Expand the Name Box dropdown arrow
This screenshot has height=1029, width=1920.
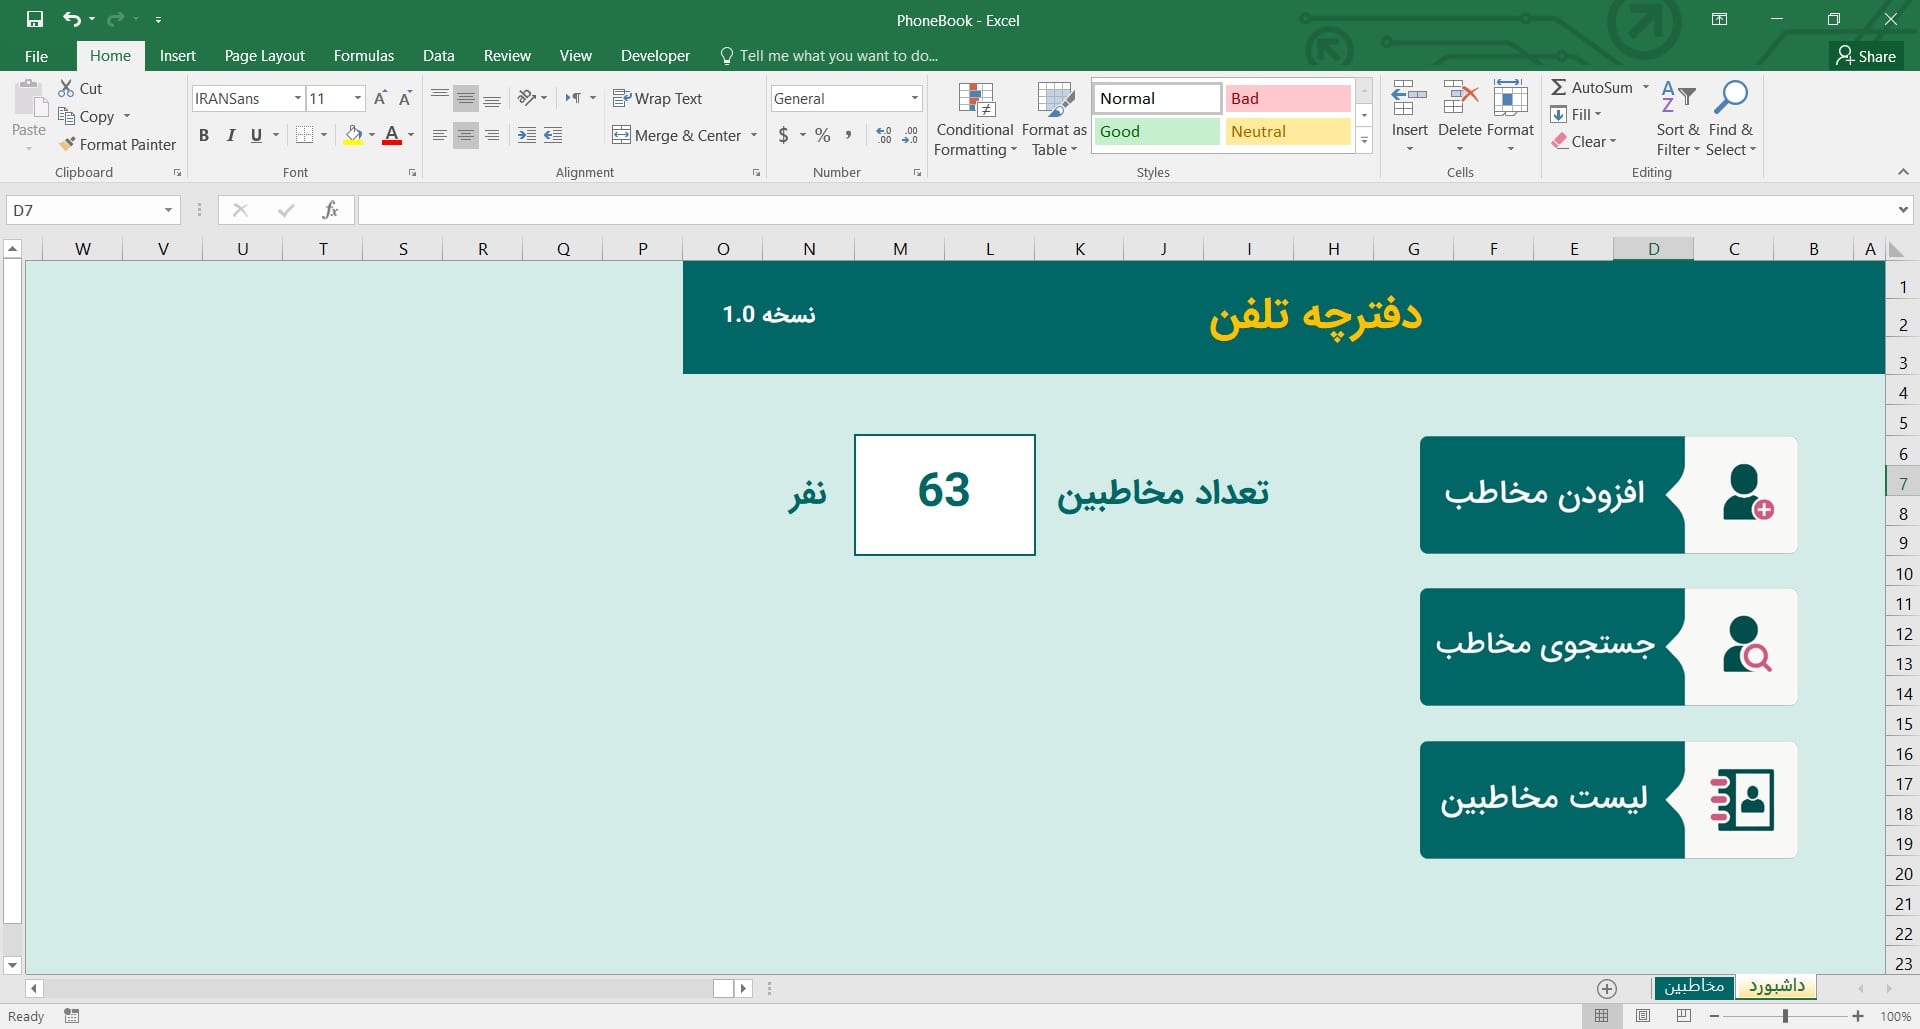pyautogui.click(x=168, y=210)
